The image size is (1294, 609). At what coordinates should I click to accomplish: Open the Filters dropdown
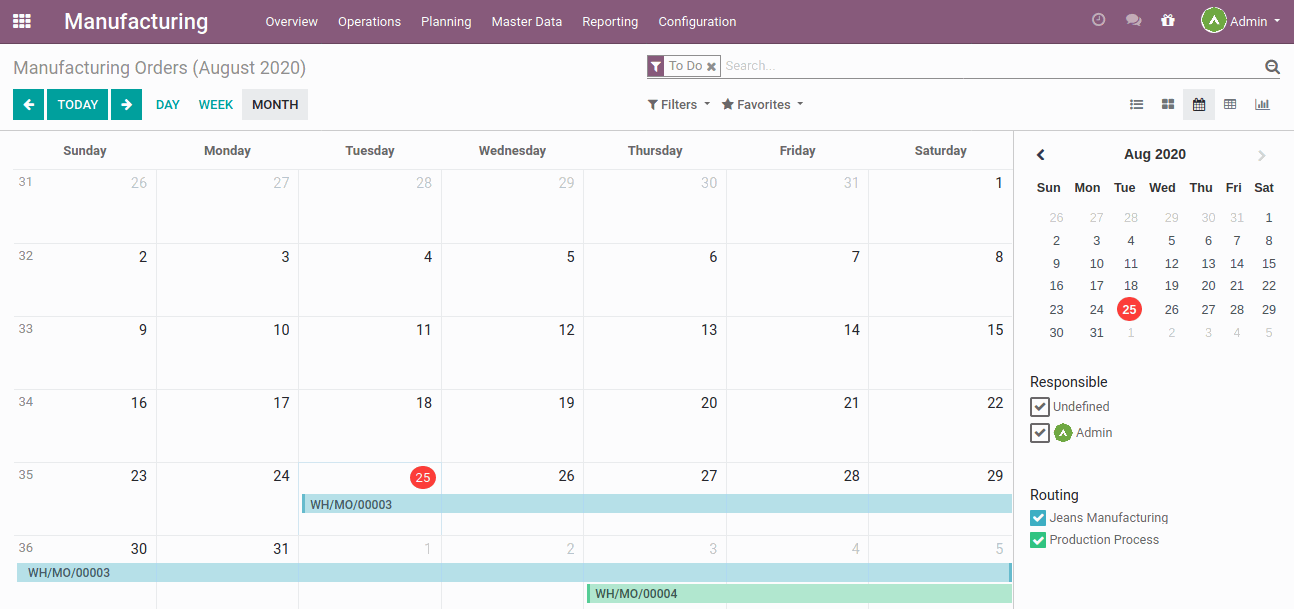pos(678,104)
